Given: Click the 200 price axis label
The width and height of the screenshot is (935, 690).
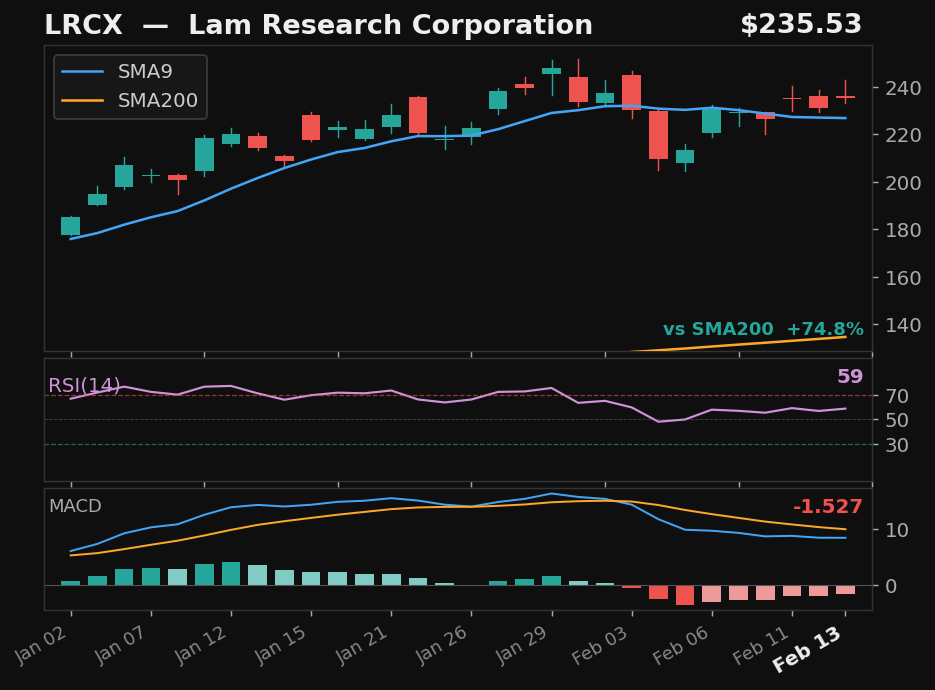Looking at the screenshot, I should pyautogui.click(x=903, y=182).
